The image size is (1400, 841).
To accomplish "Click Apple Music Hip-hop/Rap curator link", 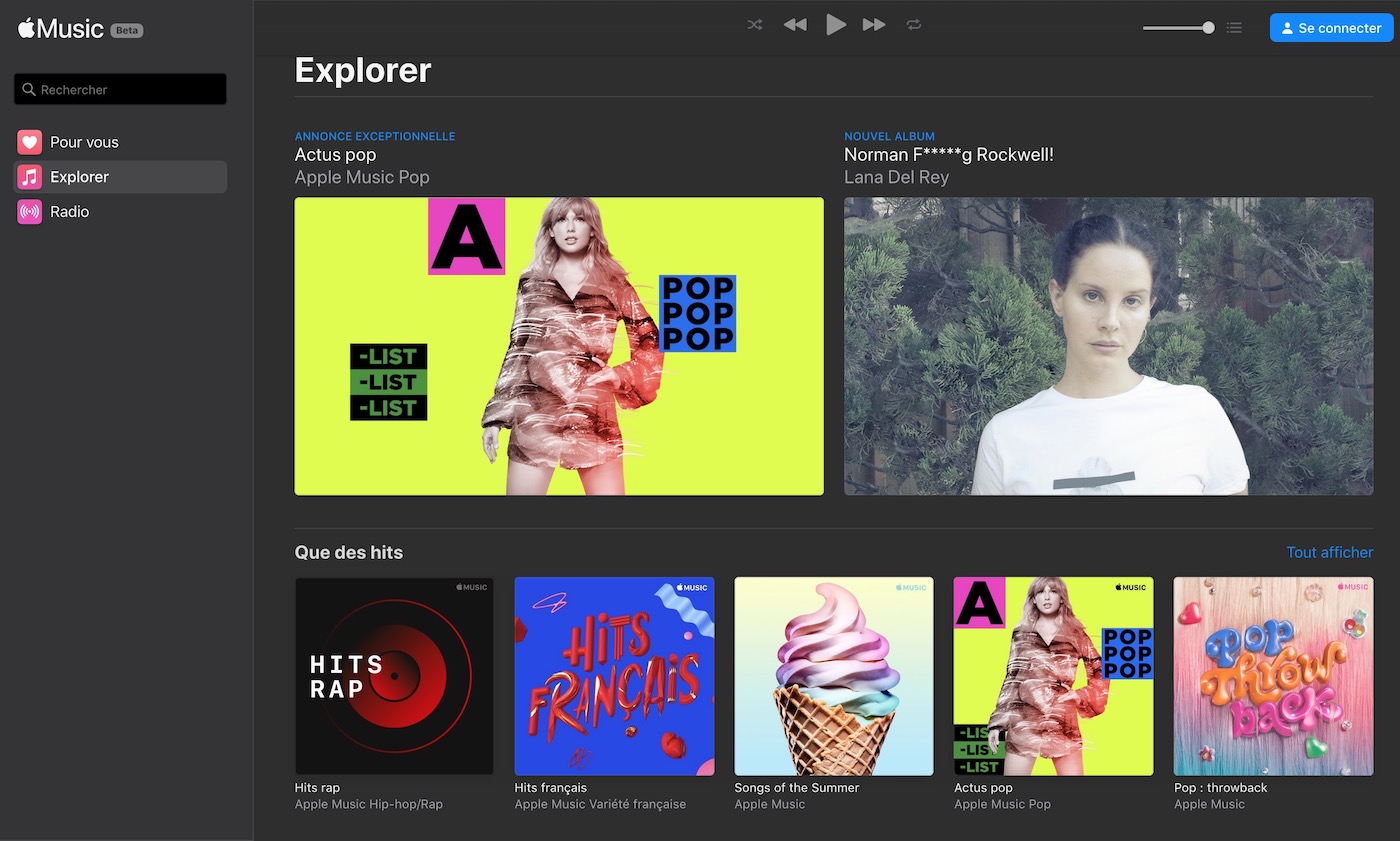I will tap(369, 804).
